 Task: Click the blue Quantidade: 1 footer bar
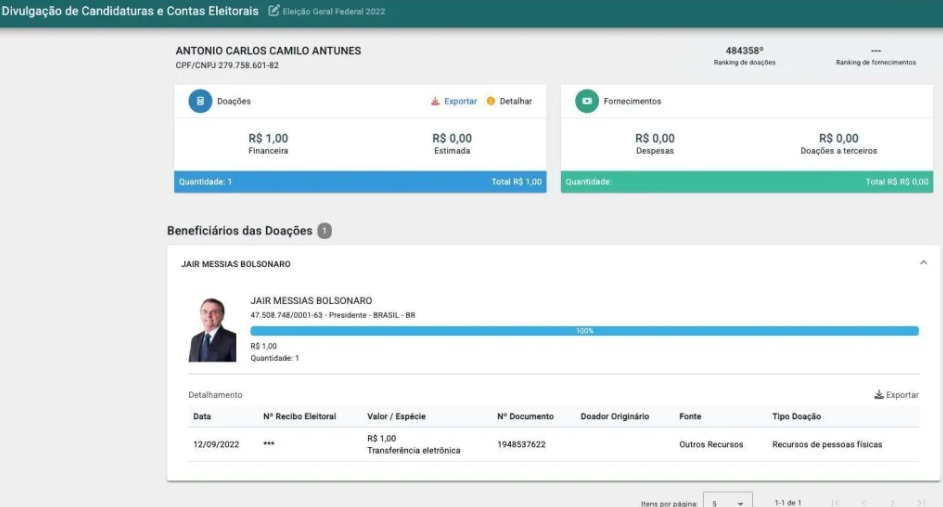[x=360, y=182]
